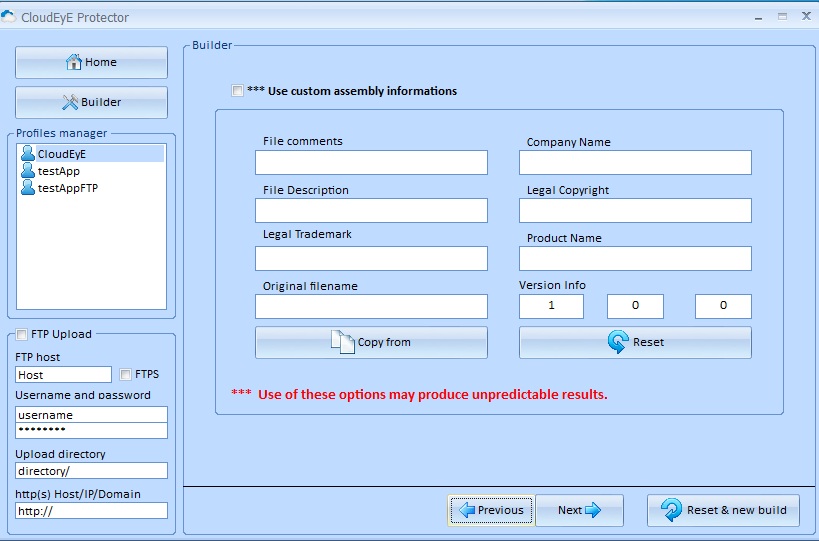Enable the FTPS checkbox

125,374
